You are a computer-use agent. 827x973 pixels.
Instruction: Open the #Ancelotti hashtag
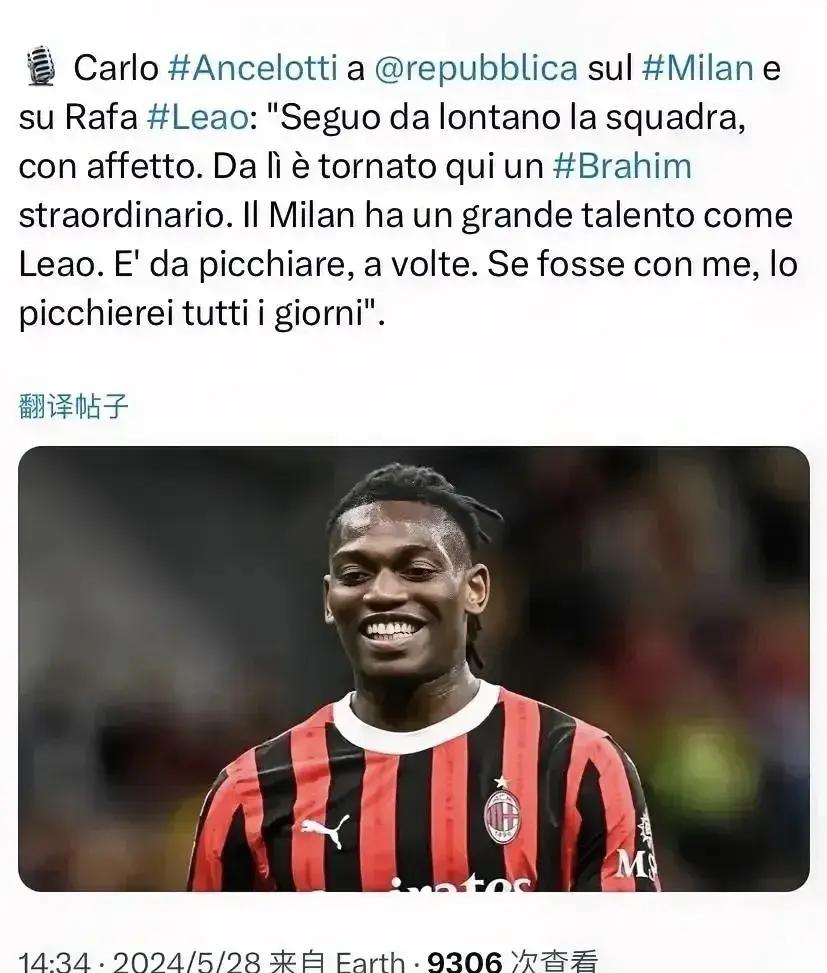pos(252,68)
